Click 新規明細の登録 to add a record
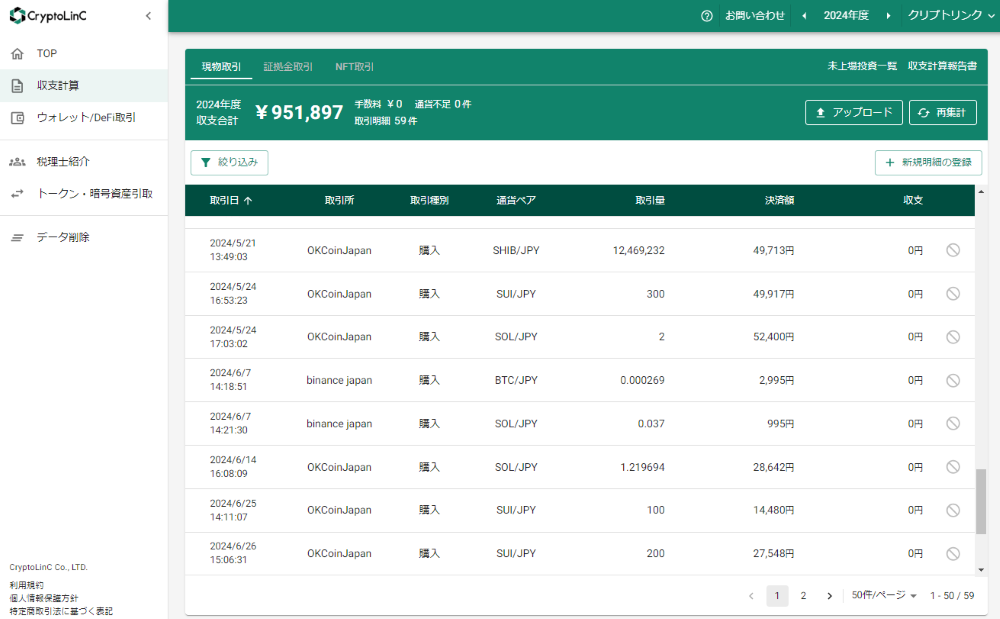 [929, 163]
